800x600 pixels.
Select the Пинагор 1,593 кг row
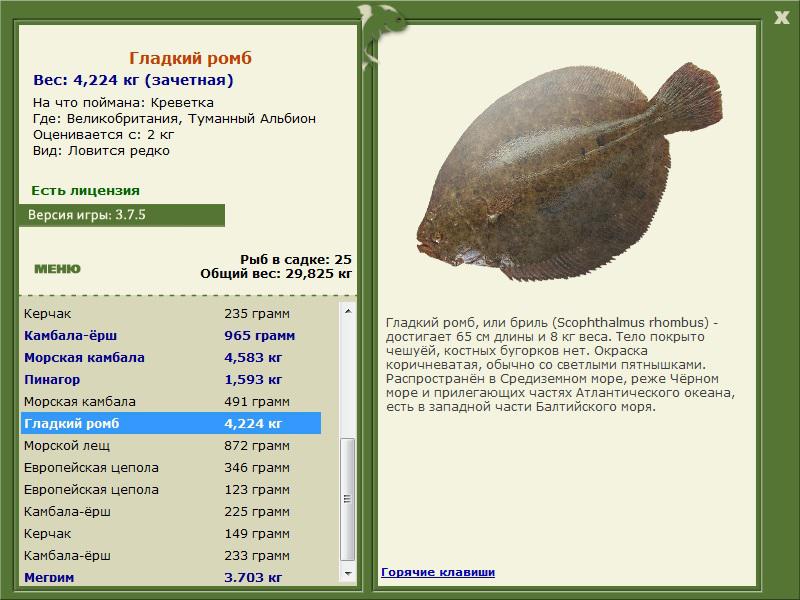click(171, 380)
